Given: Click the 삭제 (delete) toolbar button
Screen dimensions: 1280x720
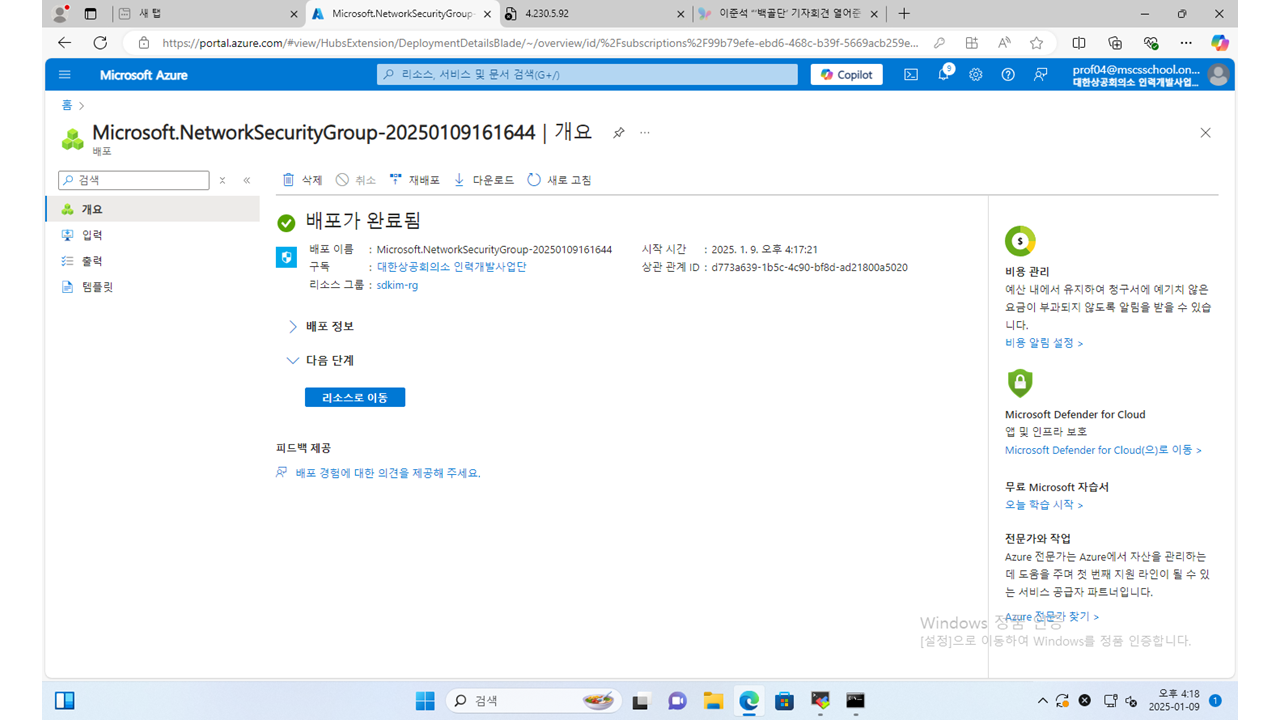Looking at the screenshot, I should pos(302,180).
